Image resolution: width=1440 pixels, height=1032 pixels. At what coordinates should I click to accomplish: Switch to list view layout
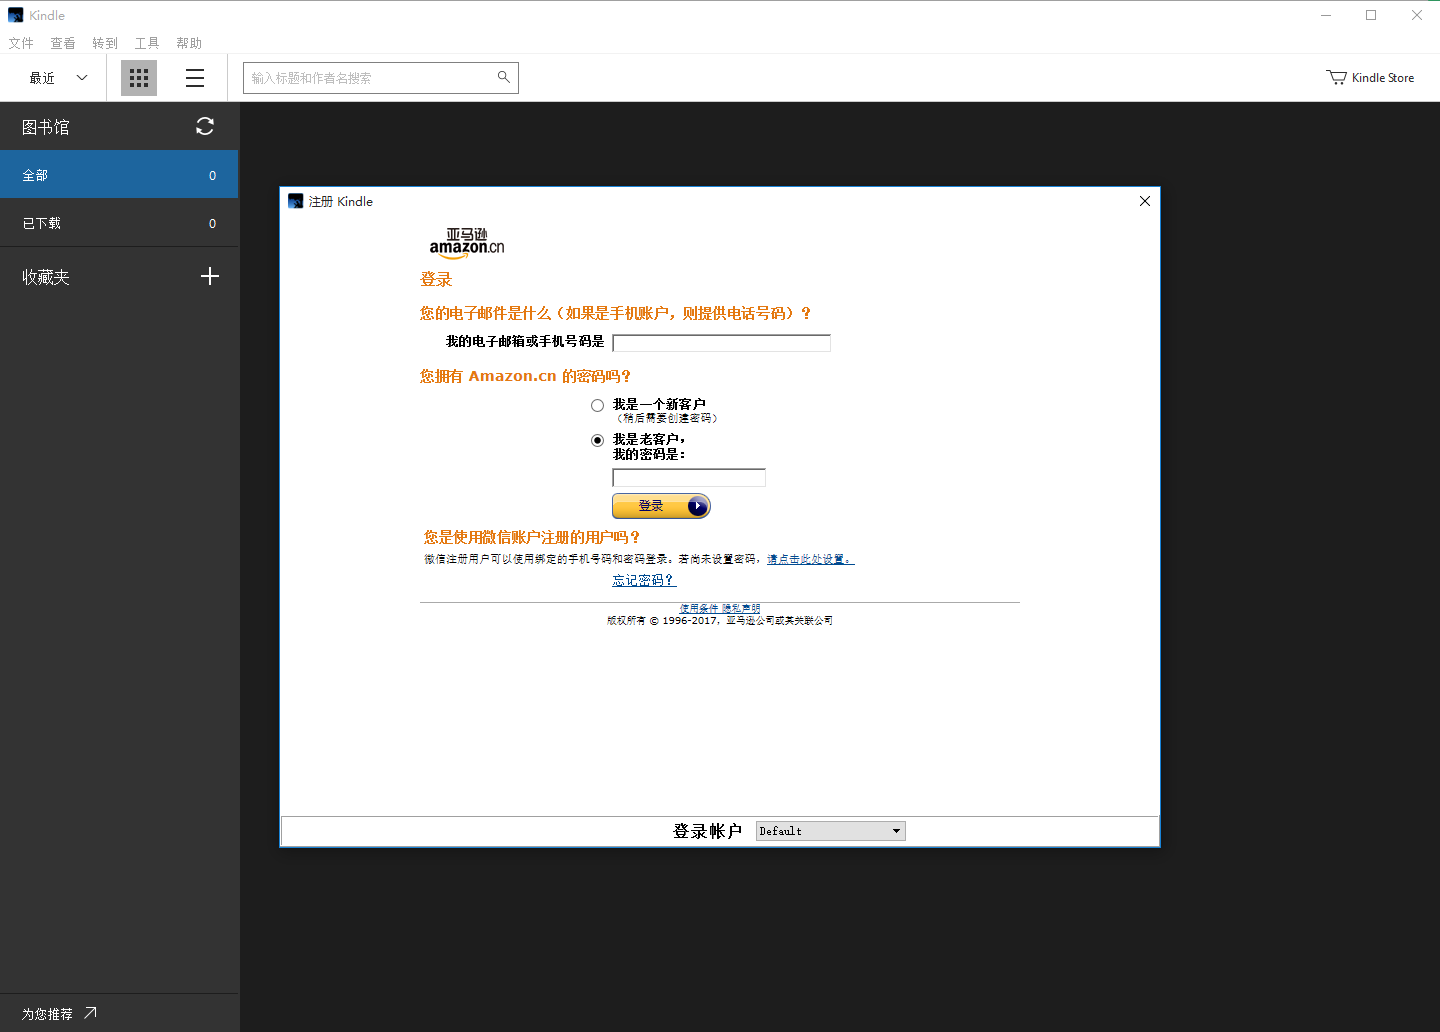tap(195, 78)
